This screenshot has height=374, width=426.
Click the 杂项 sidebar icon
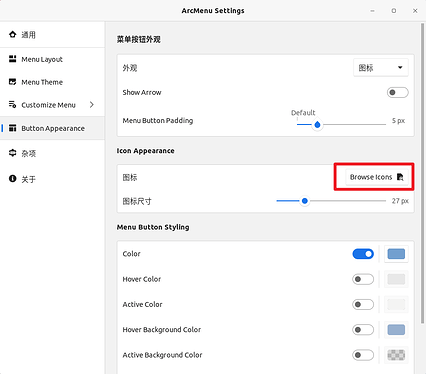click(x=12, y=153)
